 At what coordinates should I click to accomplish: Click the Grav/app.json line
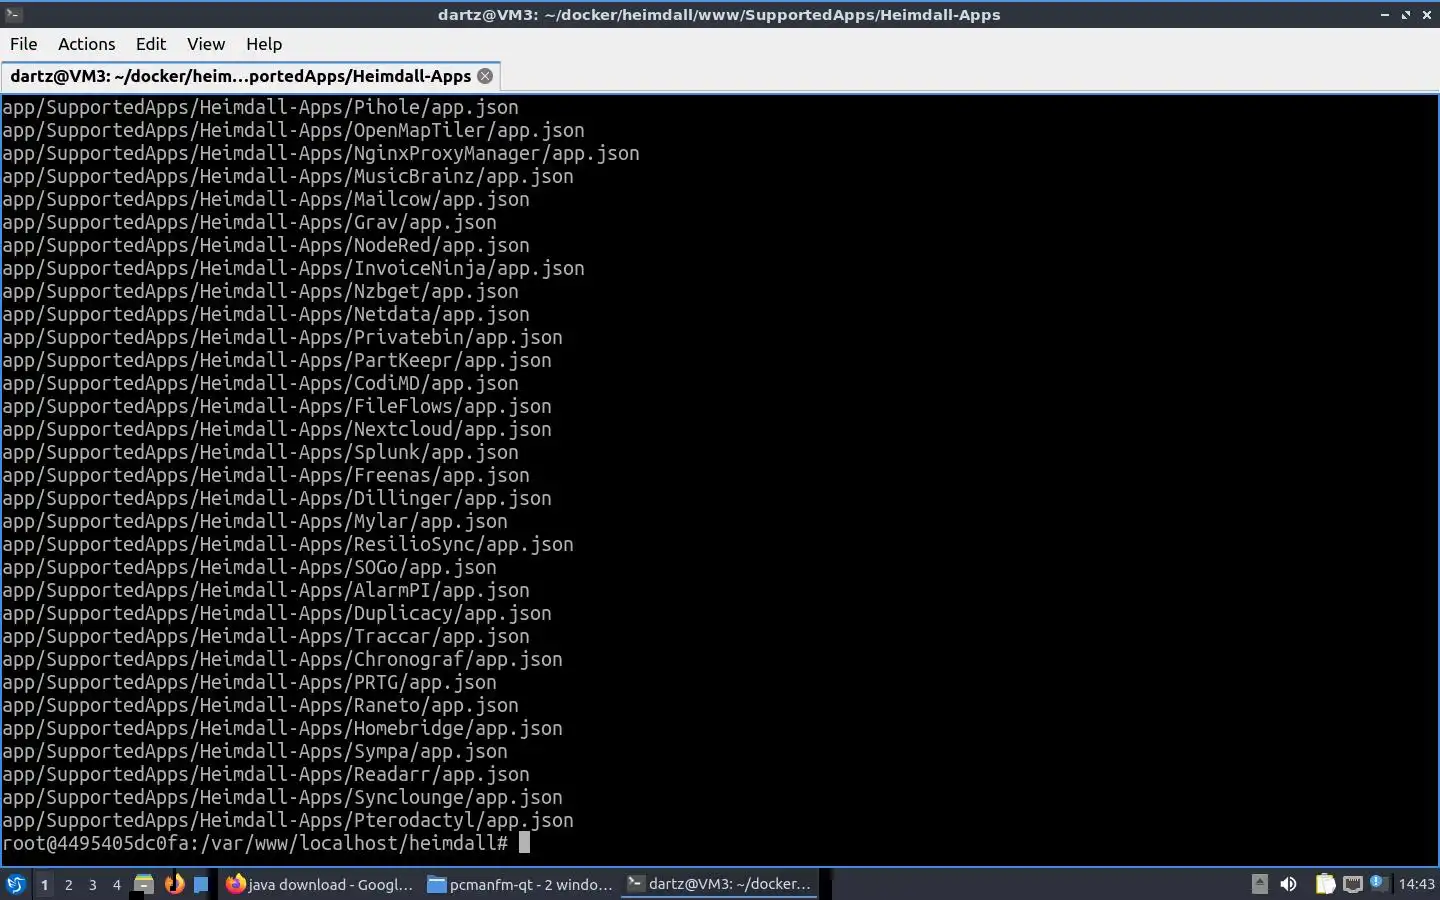(249, 222)
